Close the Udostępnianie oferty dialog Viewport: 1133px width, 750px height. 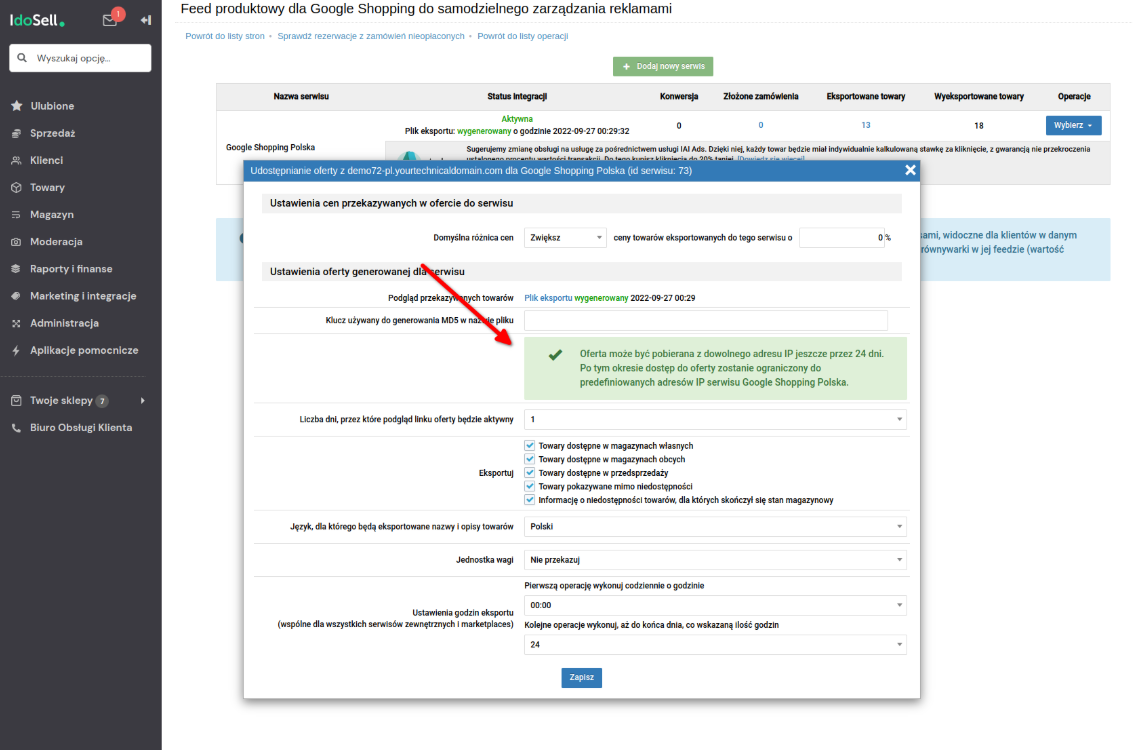910,171
